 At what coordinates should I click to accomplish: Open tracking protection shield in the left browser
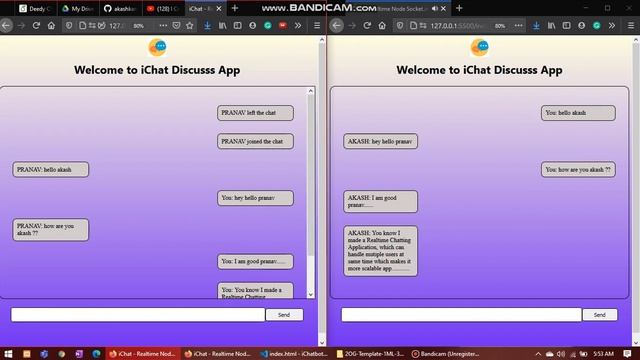tap(69, 26)
